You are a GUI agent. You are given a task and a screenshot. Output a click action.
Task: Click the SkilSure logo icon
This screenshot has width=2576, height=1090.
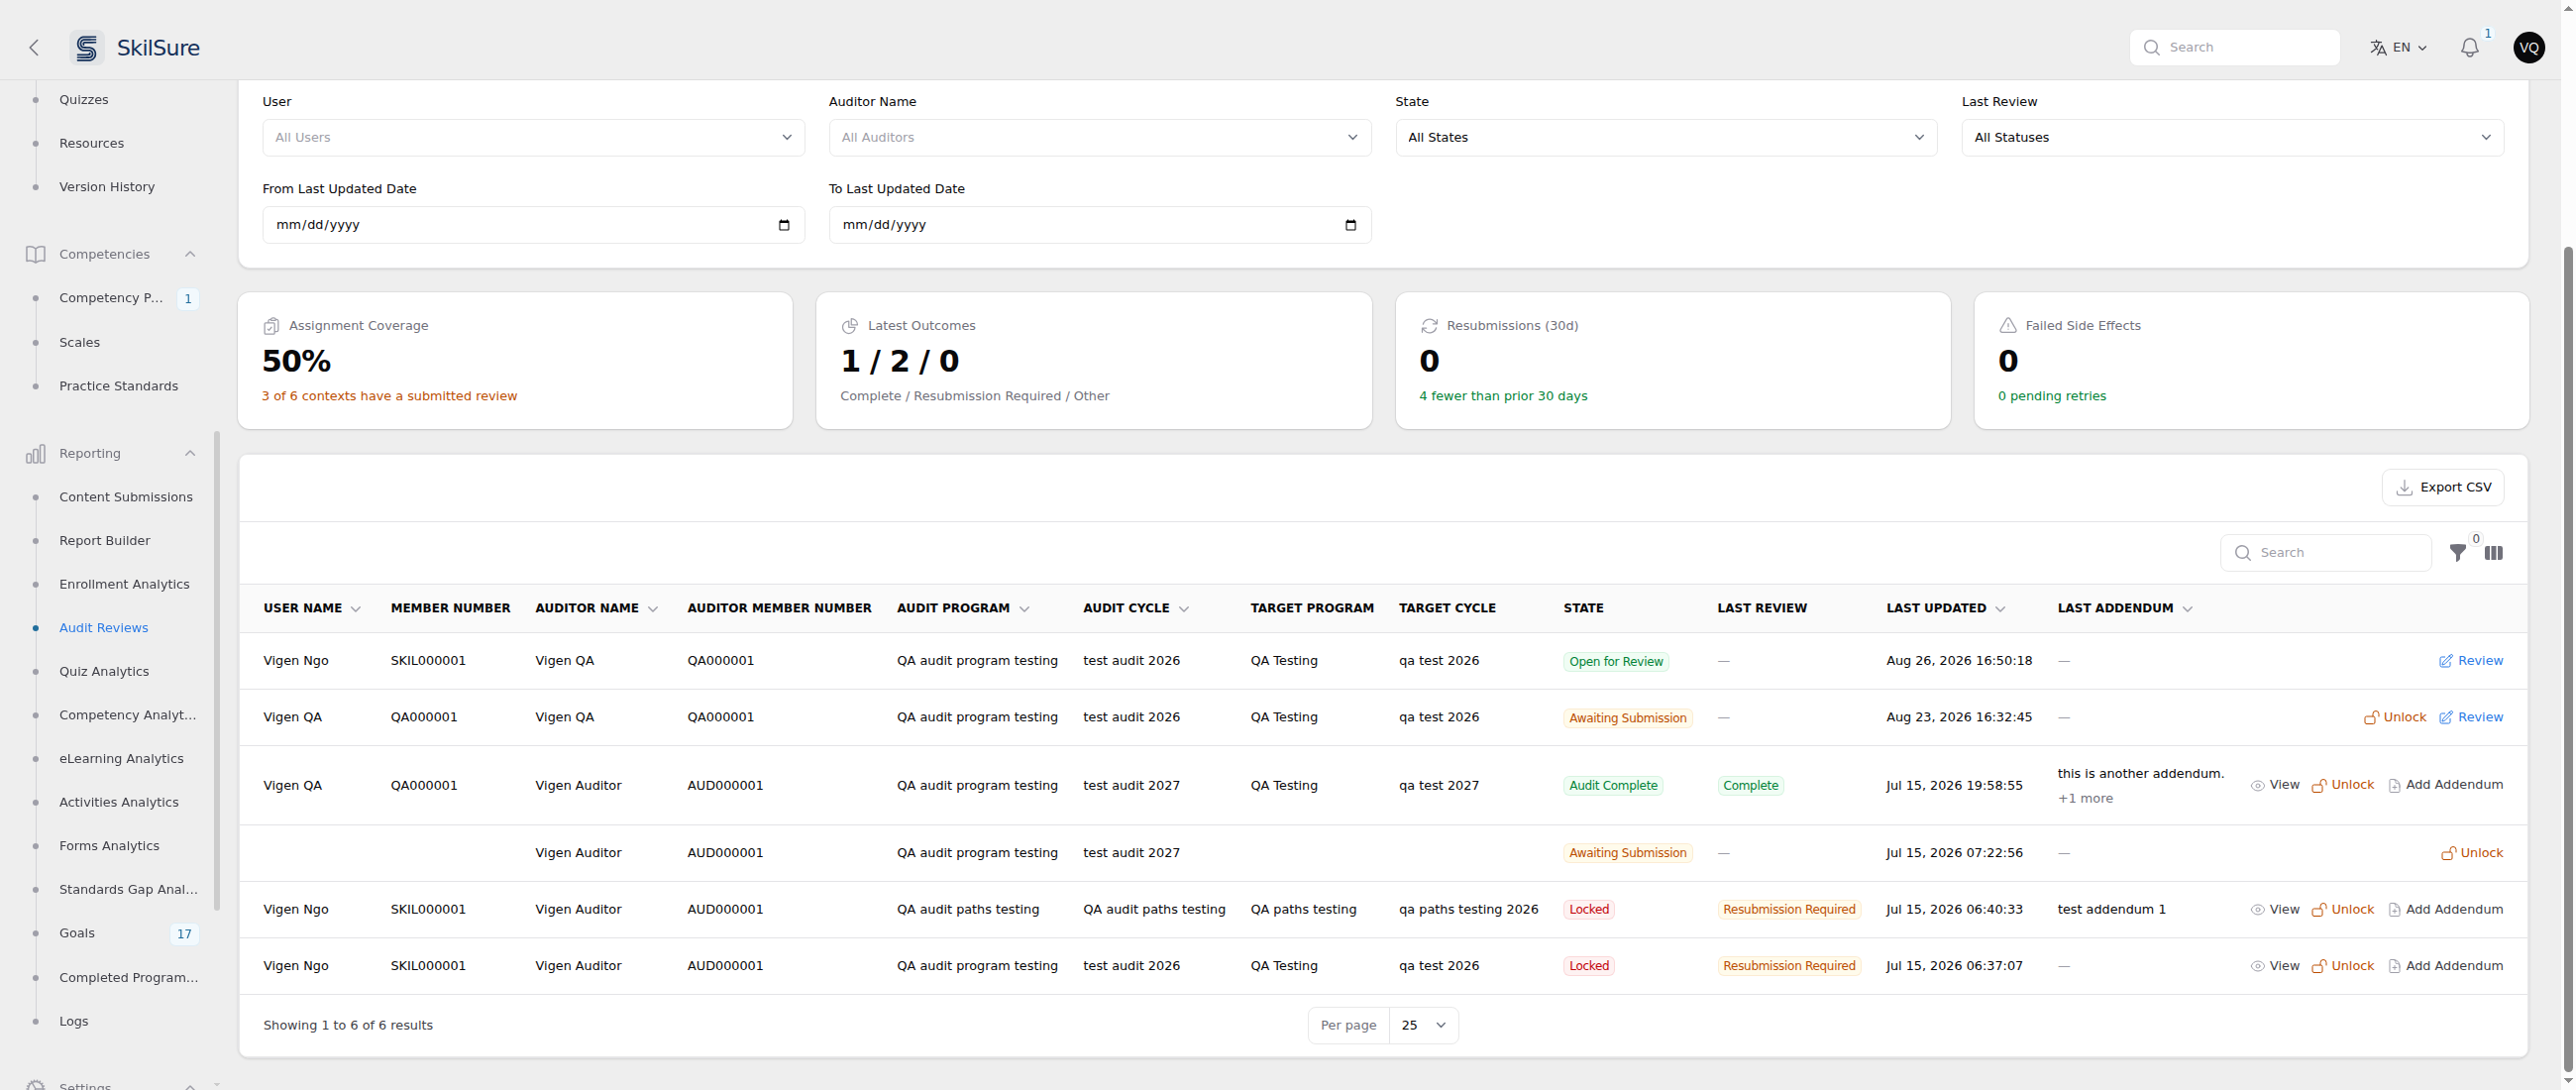87,47
